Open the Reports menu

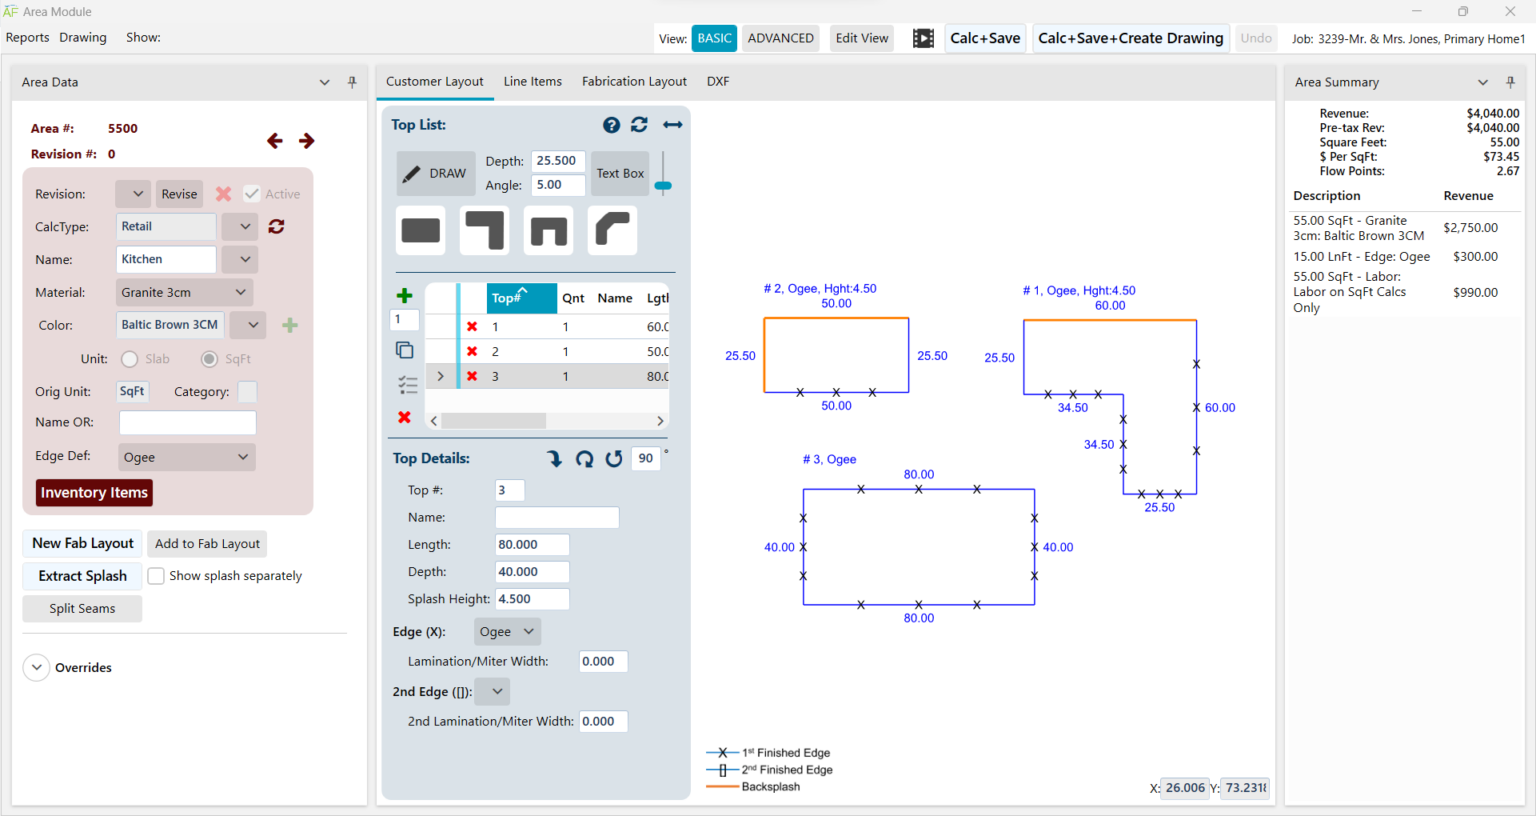(27, 37)
